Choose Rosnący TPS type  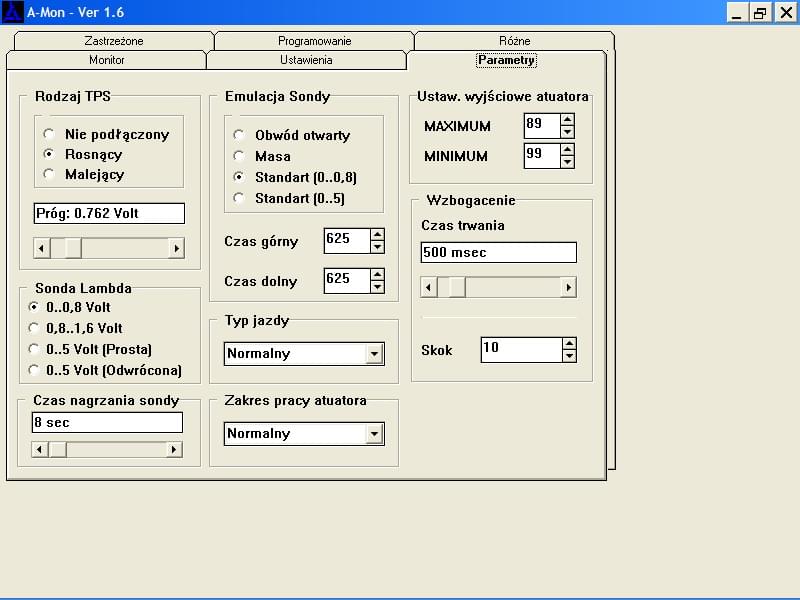[x=83, y=154]
